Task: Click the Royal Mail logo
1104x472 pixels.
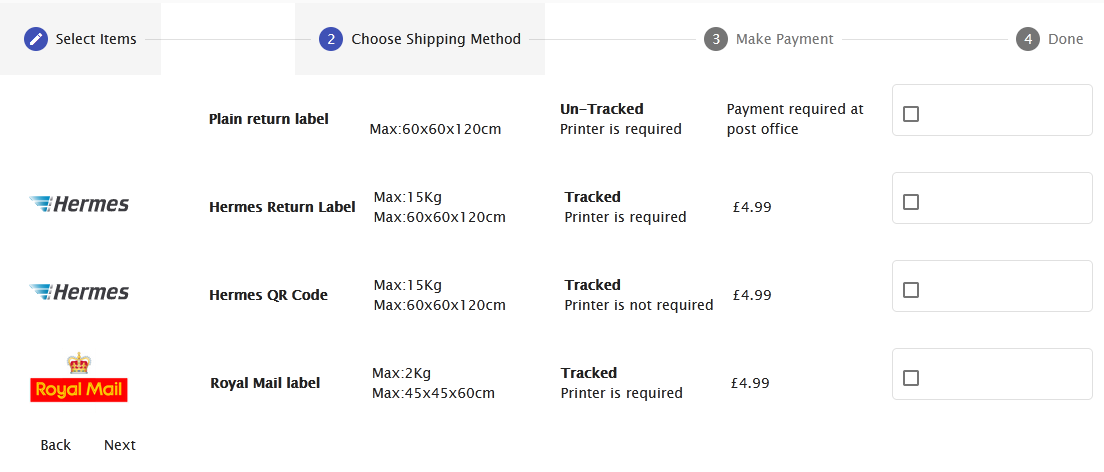Action: pos(79,378)
